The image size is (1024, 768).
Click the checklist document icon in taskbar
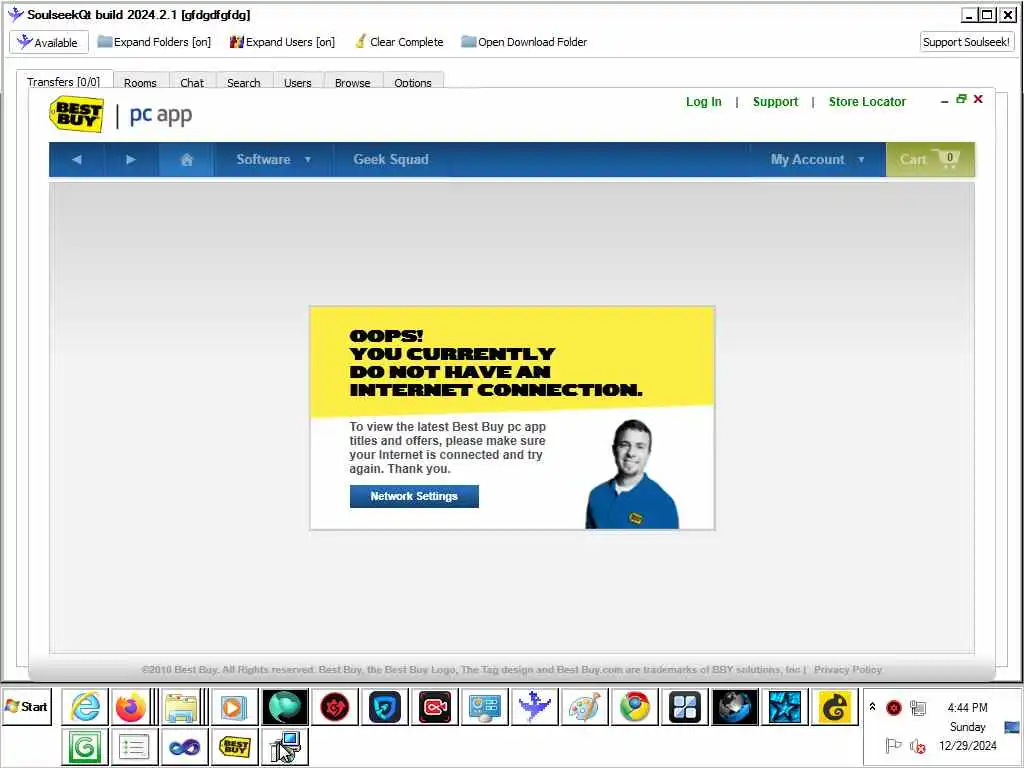coord(135,746)
